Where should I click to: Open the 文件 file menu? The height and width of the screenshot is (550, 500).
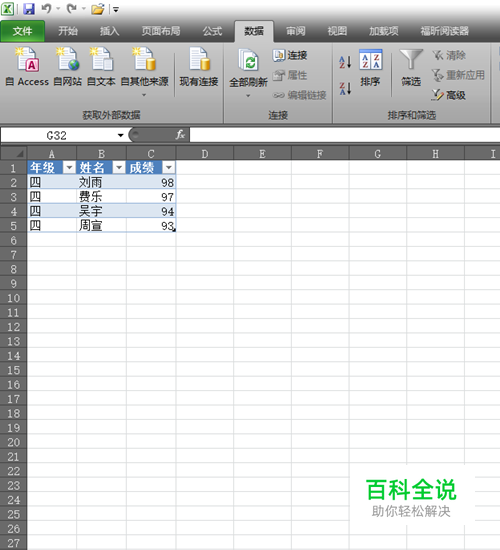tap(23, 31)
